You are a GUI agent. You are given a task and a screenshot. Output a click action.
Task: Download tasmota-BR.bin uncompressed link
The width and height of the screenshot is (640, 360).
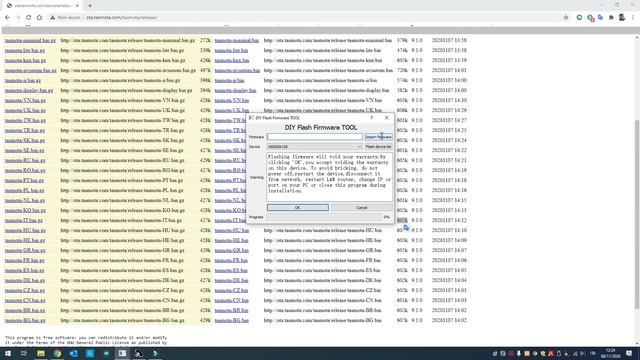[x=231, y=310]
